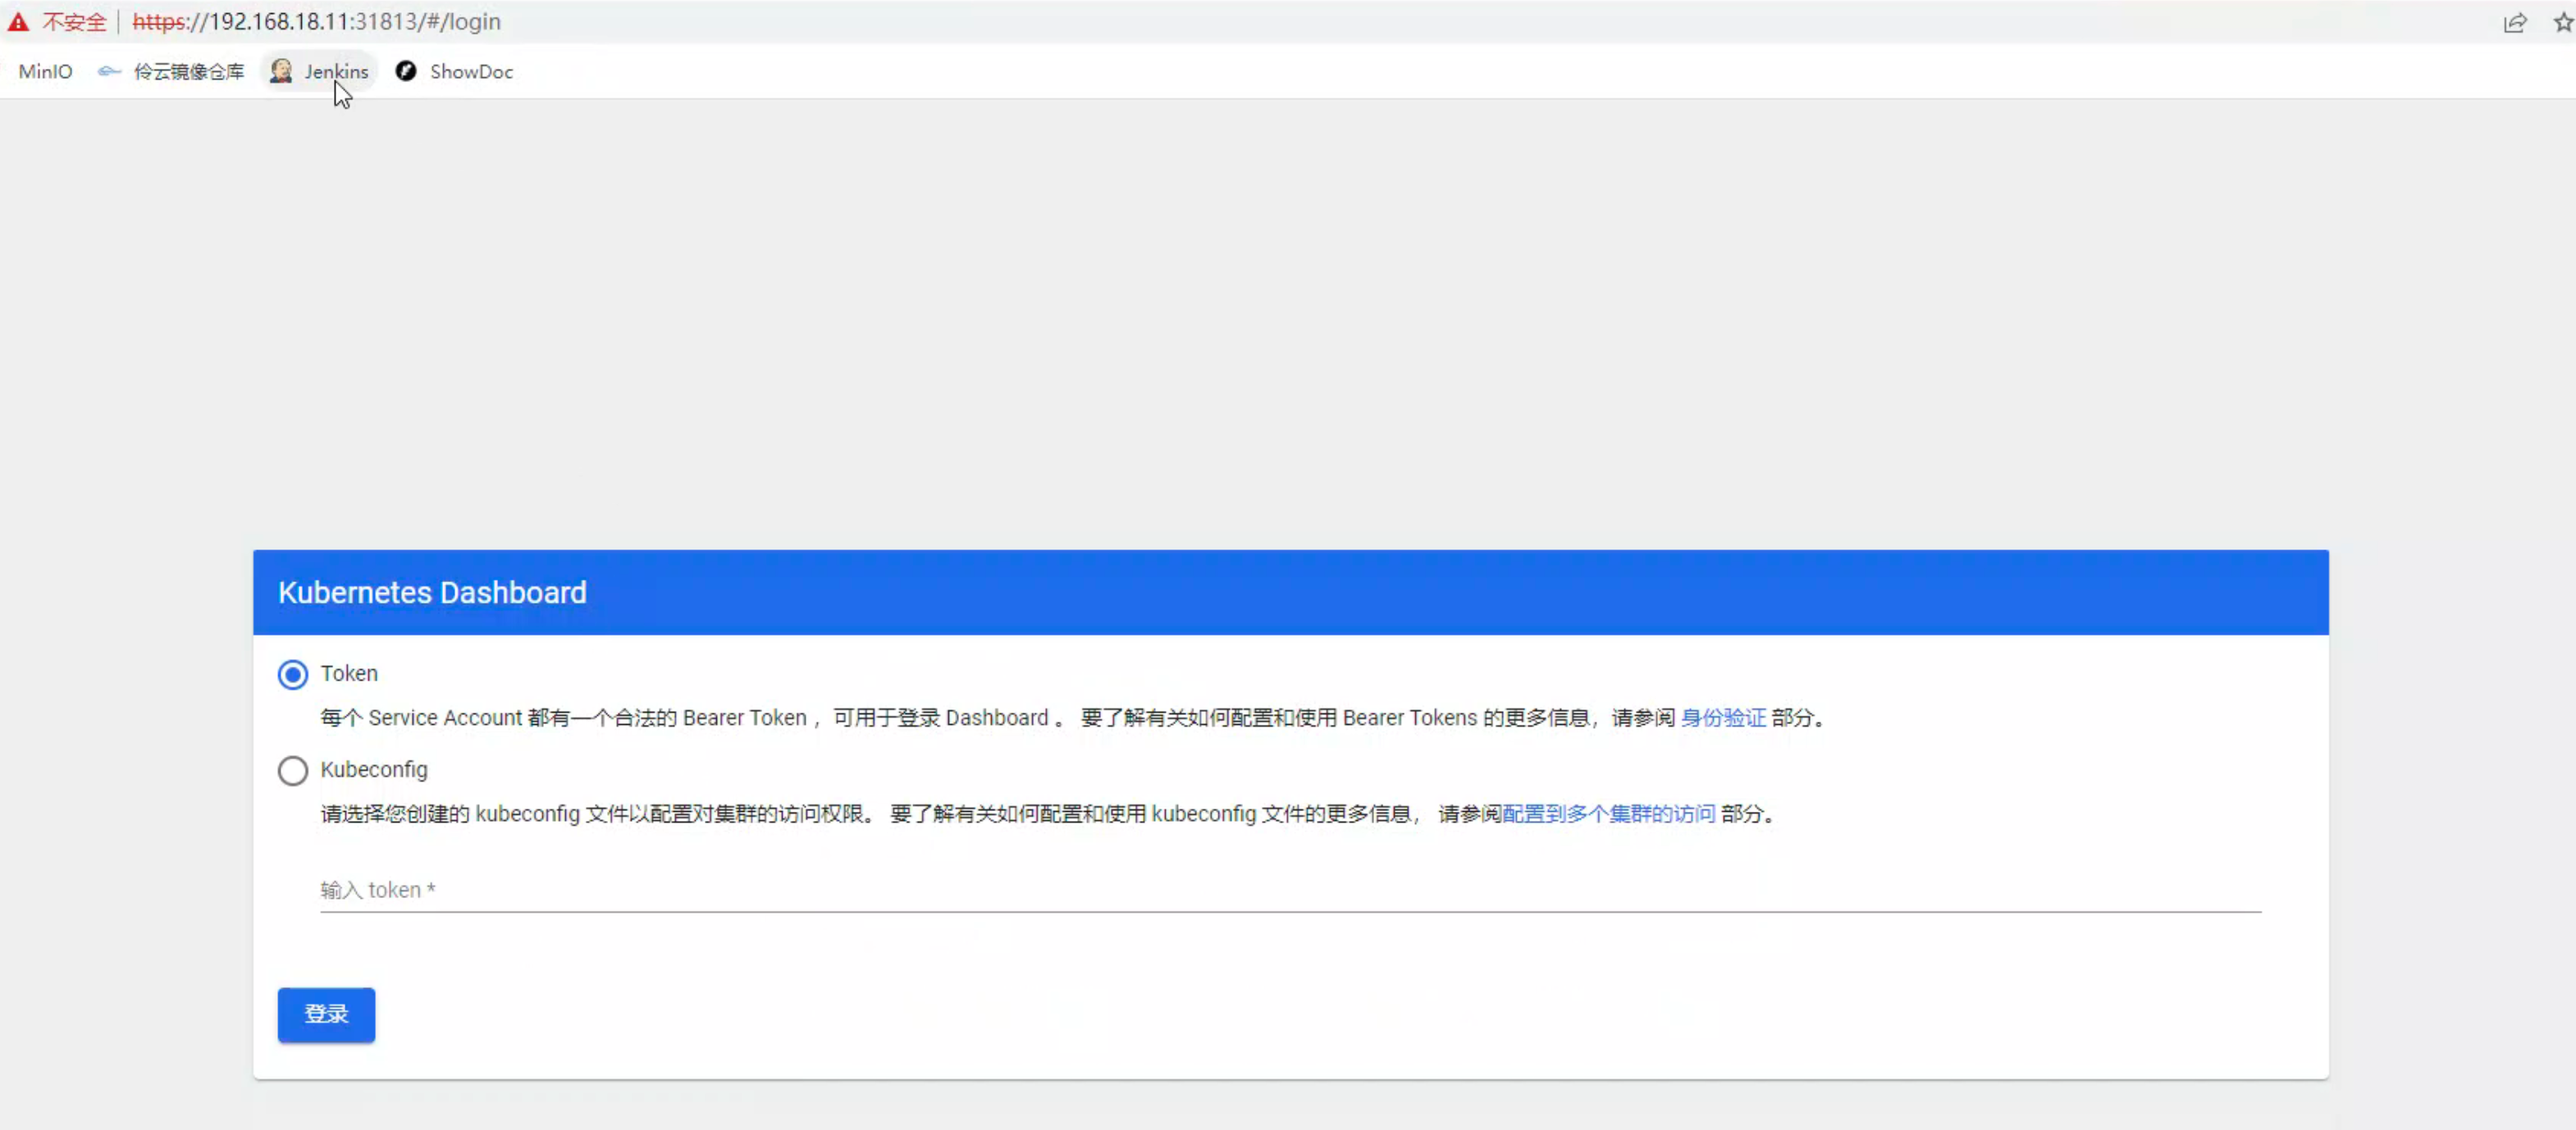Image resolution: width=2576 pixels, height=1130 pixels.
Task: Click the 输入 token input field
Action: 1290,890
